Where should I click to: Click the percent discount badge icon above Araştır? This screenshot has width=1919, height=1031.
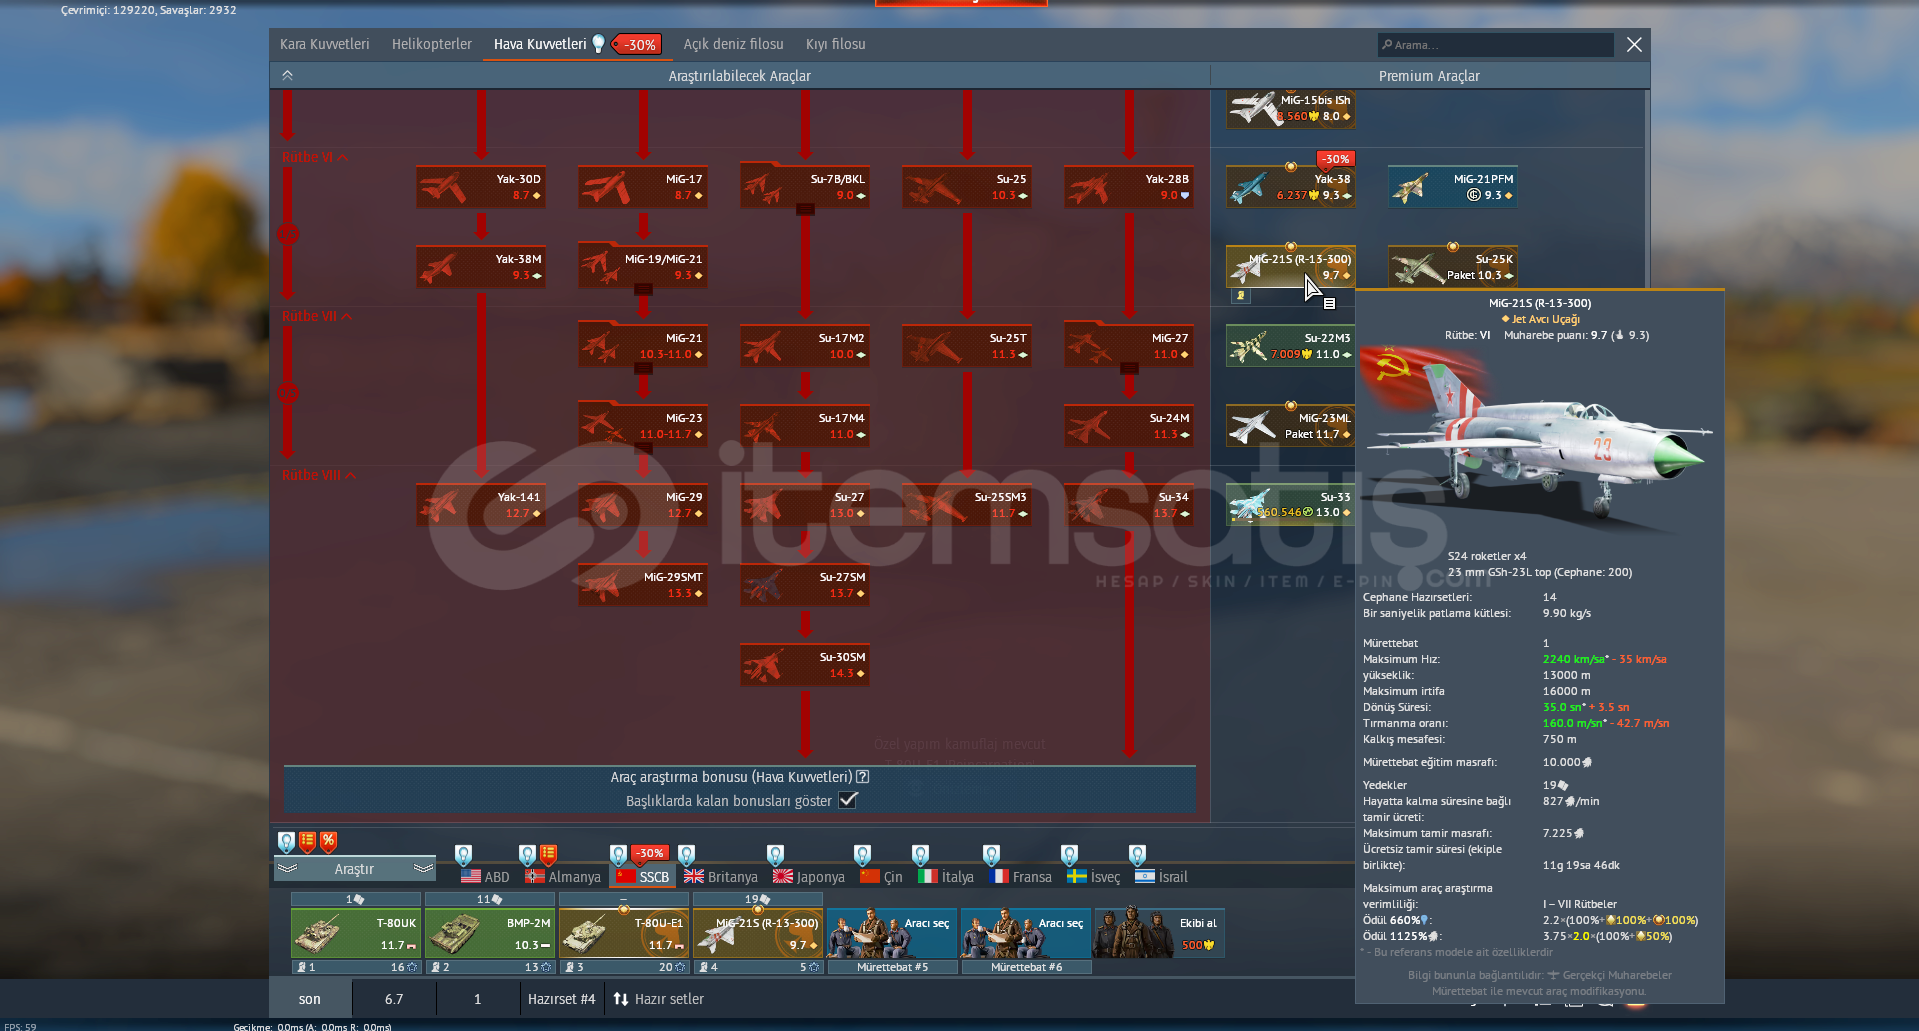pyautogui.click(x=328, y=842)
